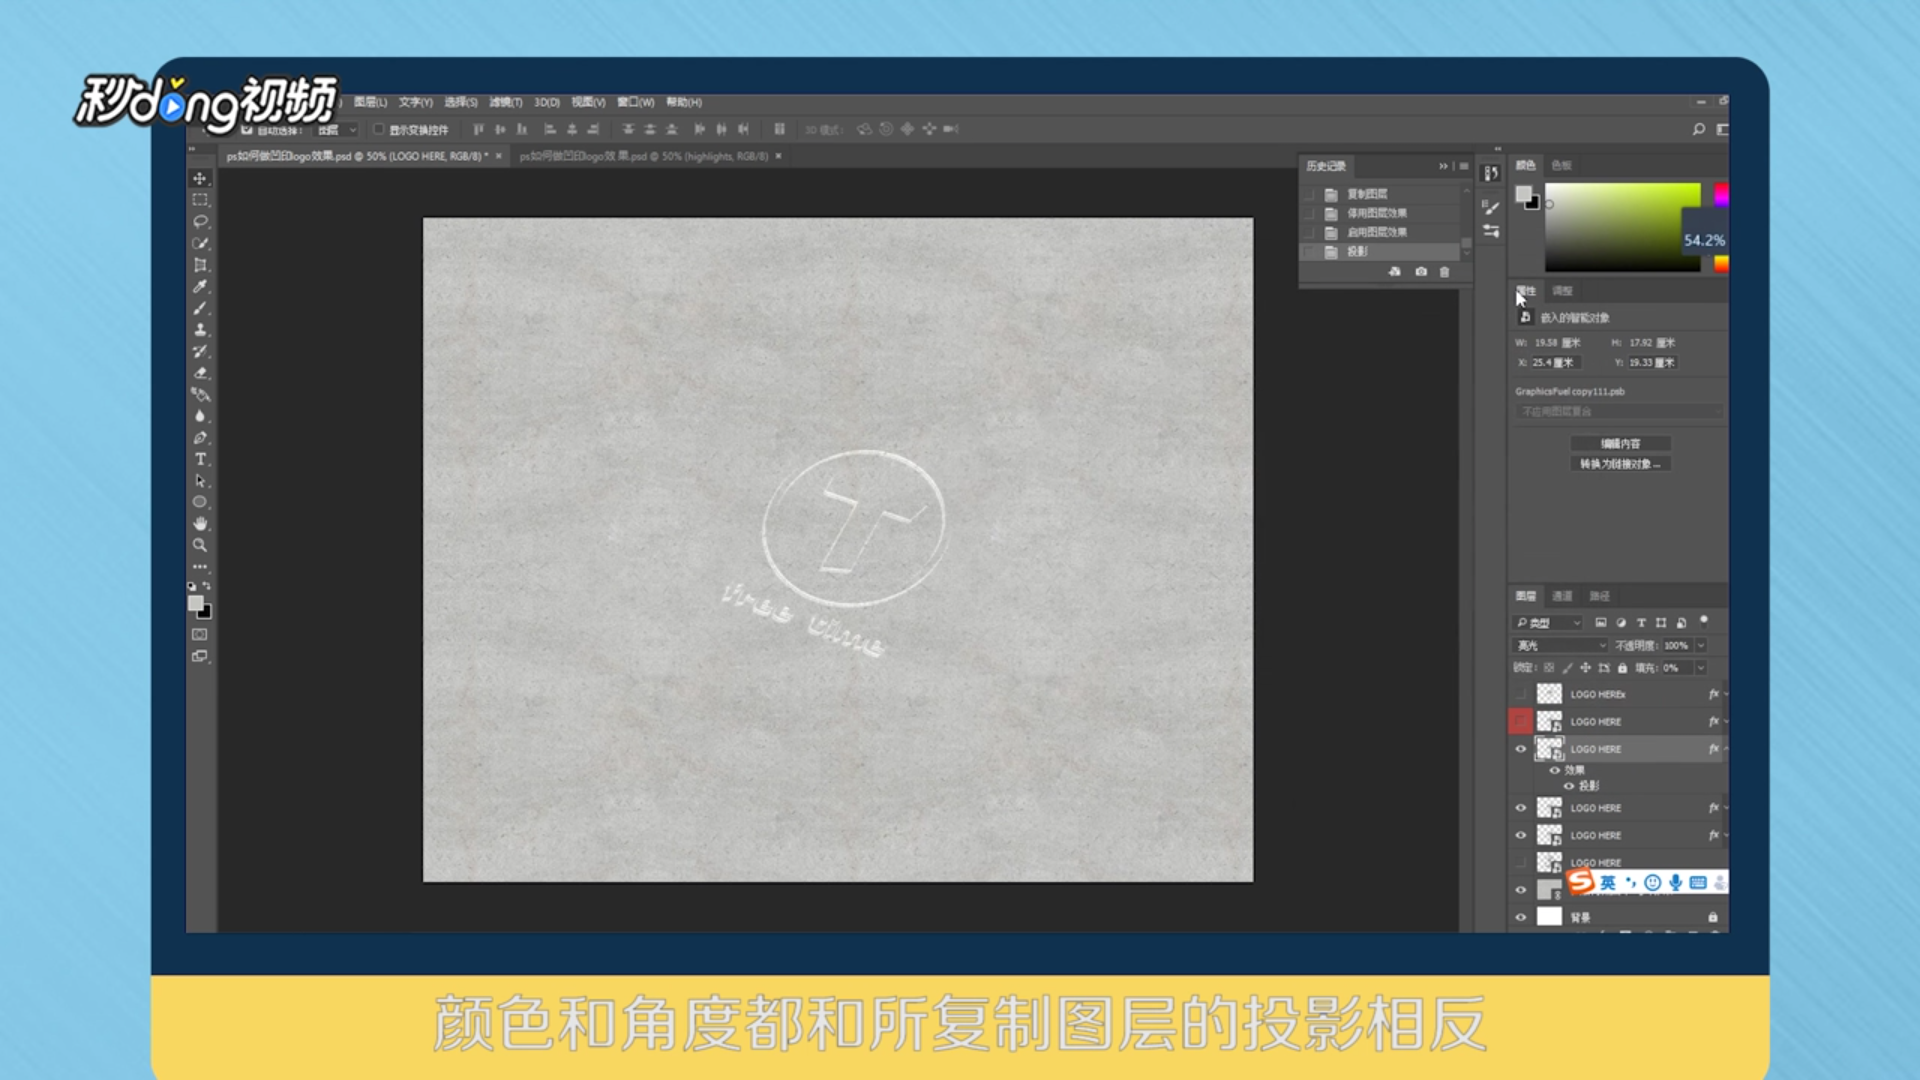Switch to the 色板 swatches tab

coord(1561,166)
